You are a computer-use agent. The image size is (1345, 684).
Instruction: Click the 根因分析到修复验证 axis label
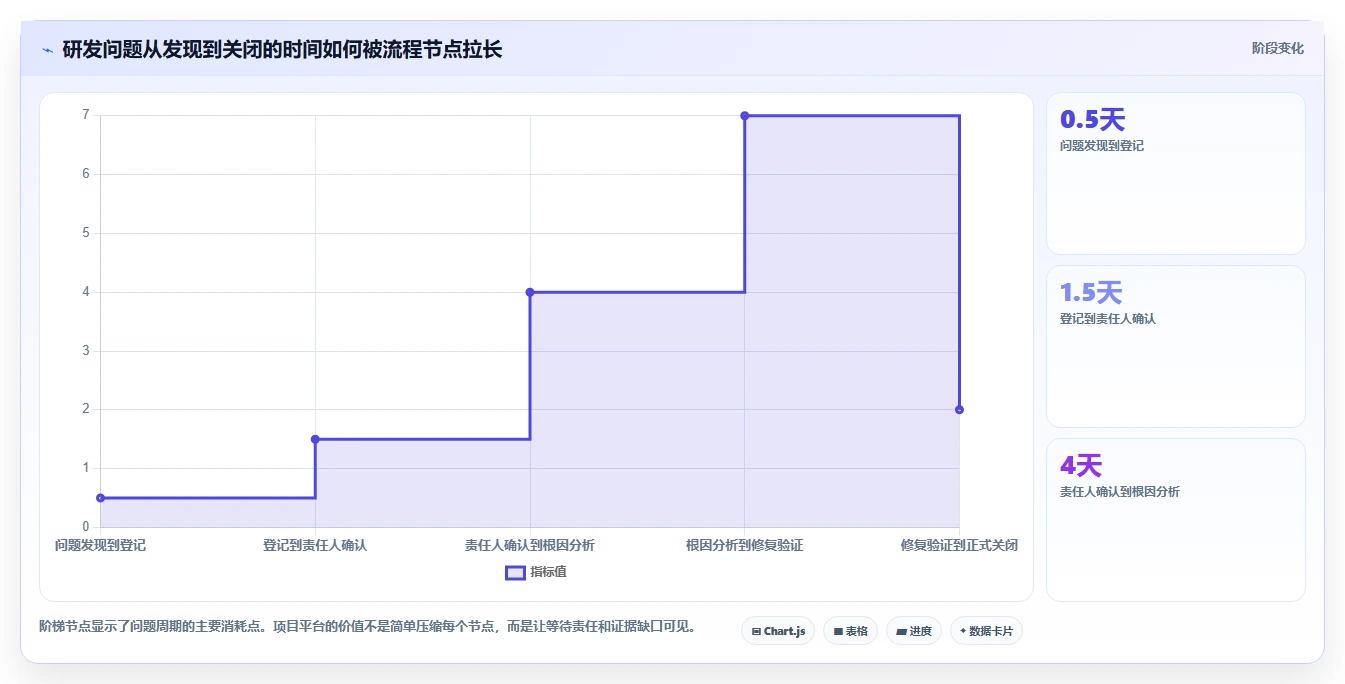(745, 545)
